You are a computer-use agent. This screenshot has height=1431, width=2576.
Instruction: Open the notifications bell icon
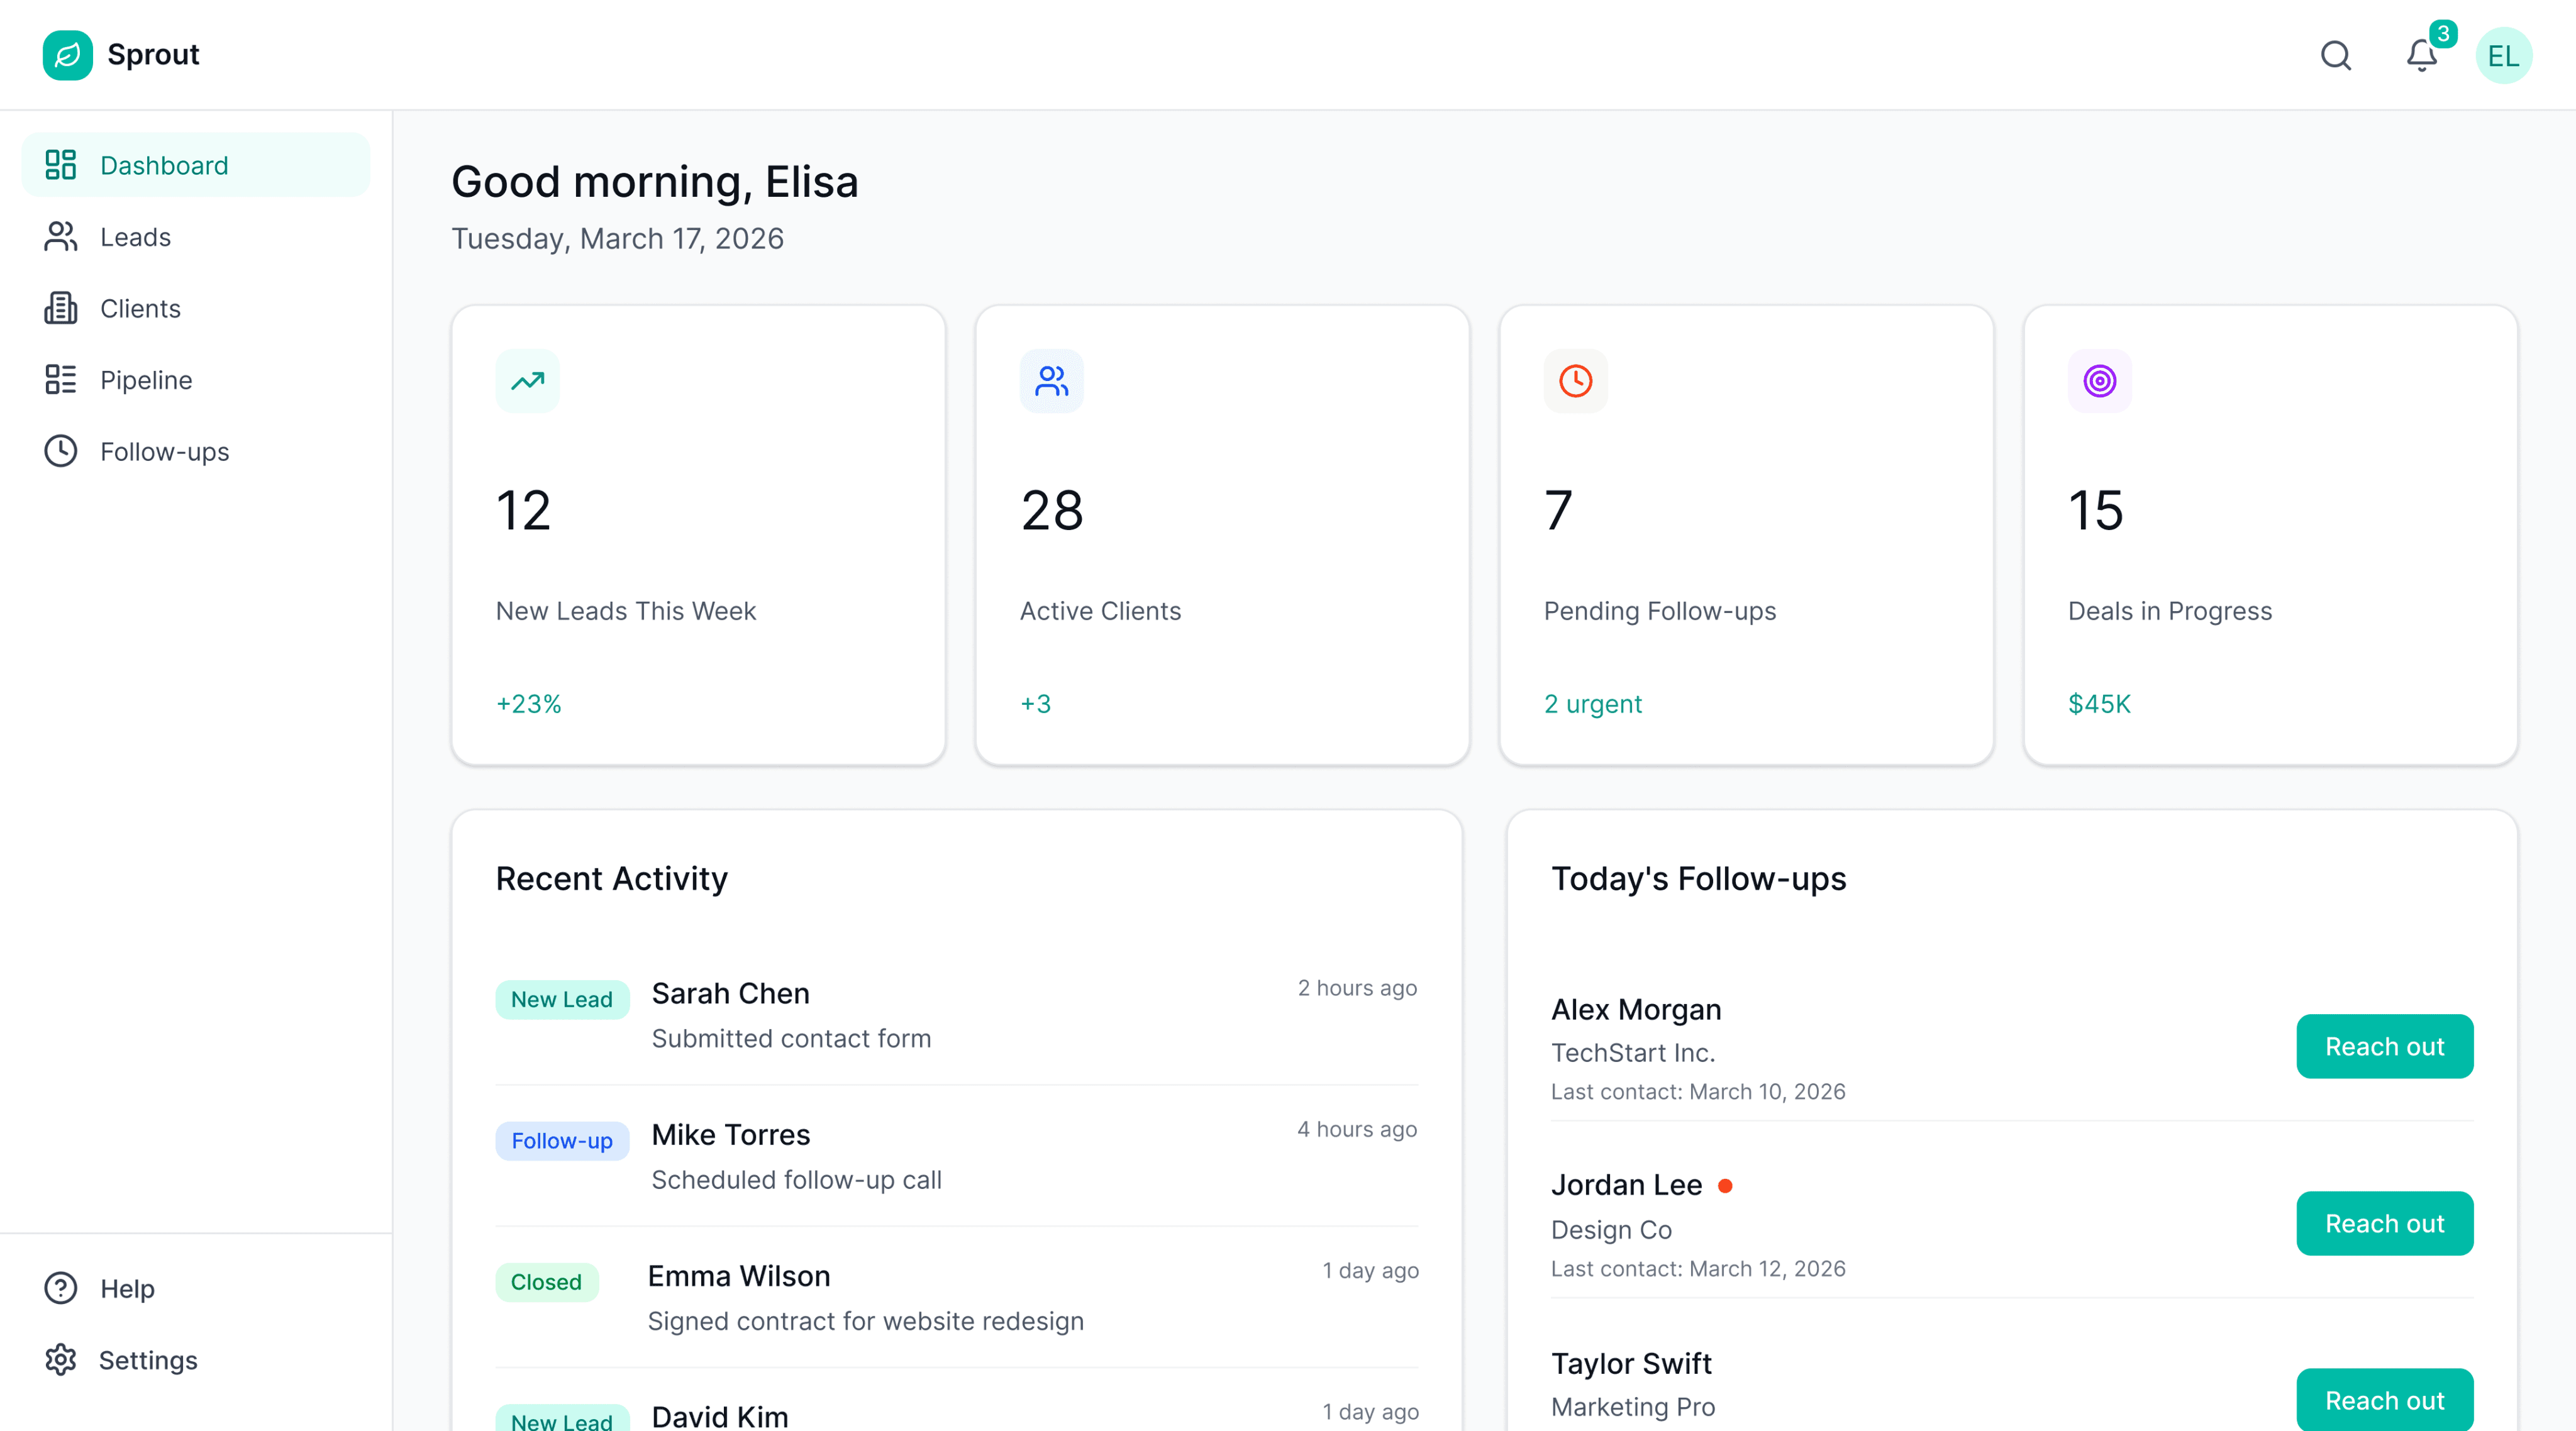click(x=2421, y=55)
